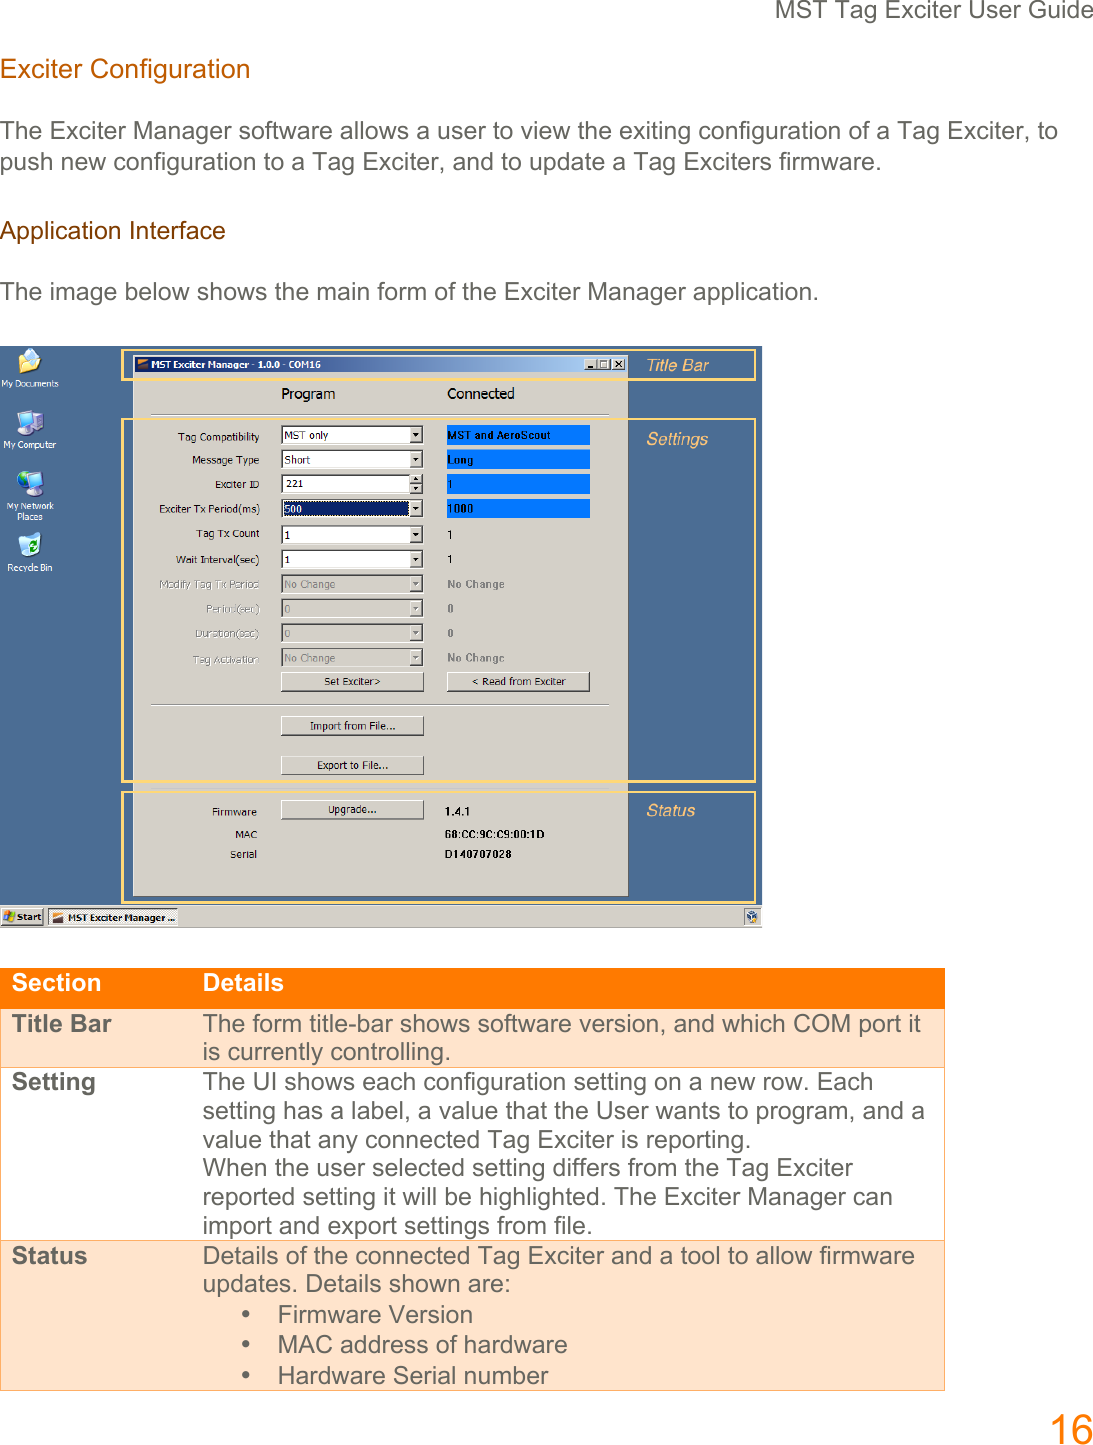1093x1445 pixels.
Task: Open the Tag Tx Count dropdown
Action: [x=416, y=534]
